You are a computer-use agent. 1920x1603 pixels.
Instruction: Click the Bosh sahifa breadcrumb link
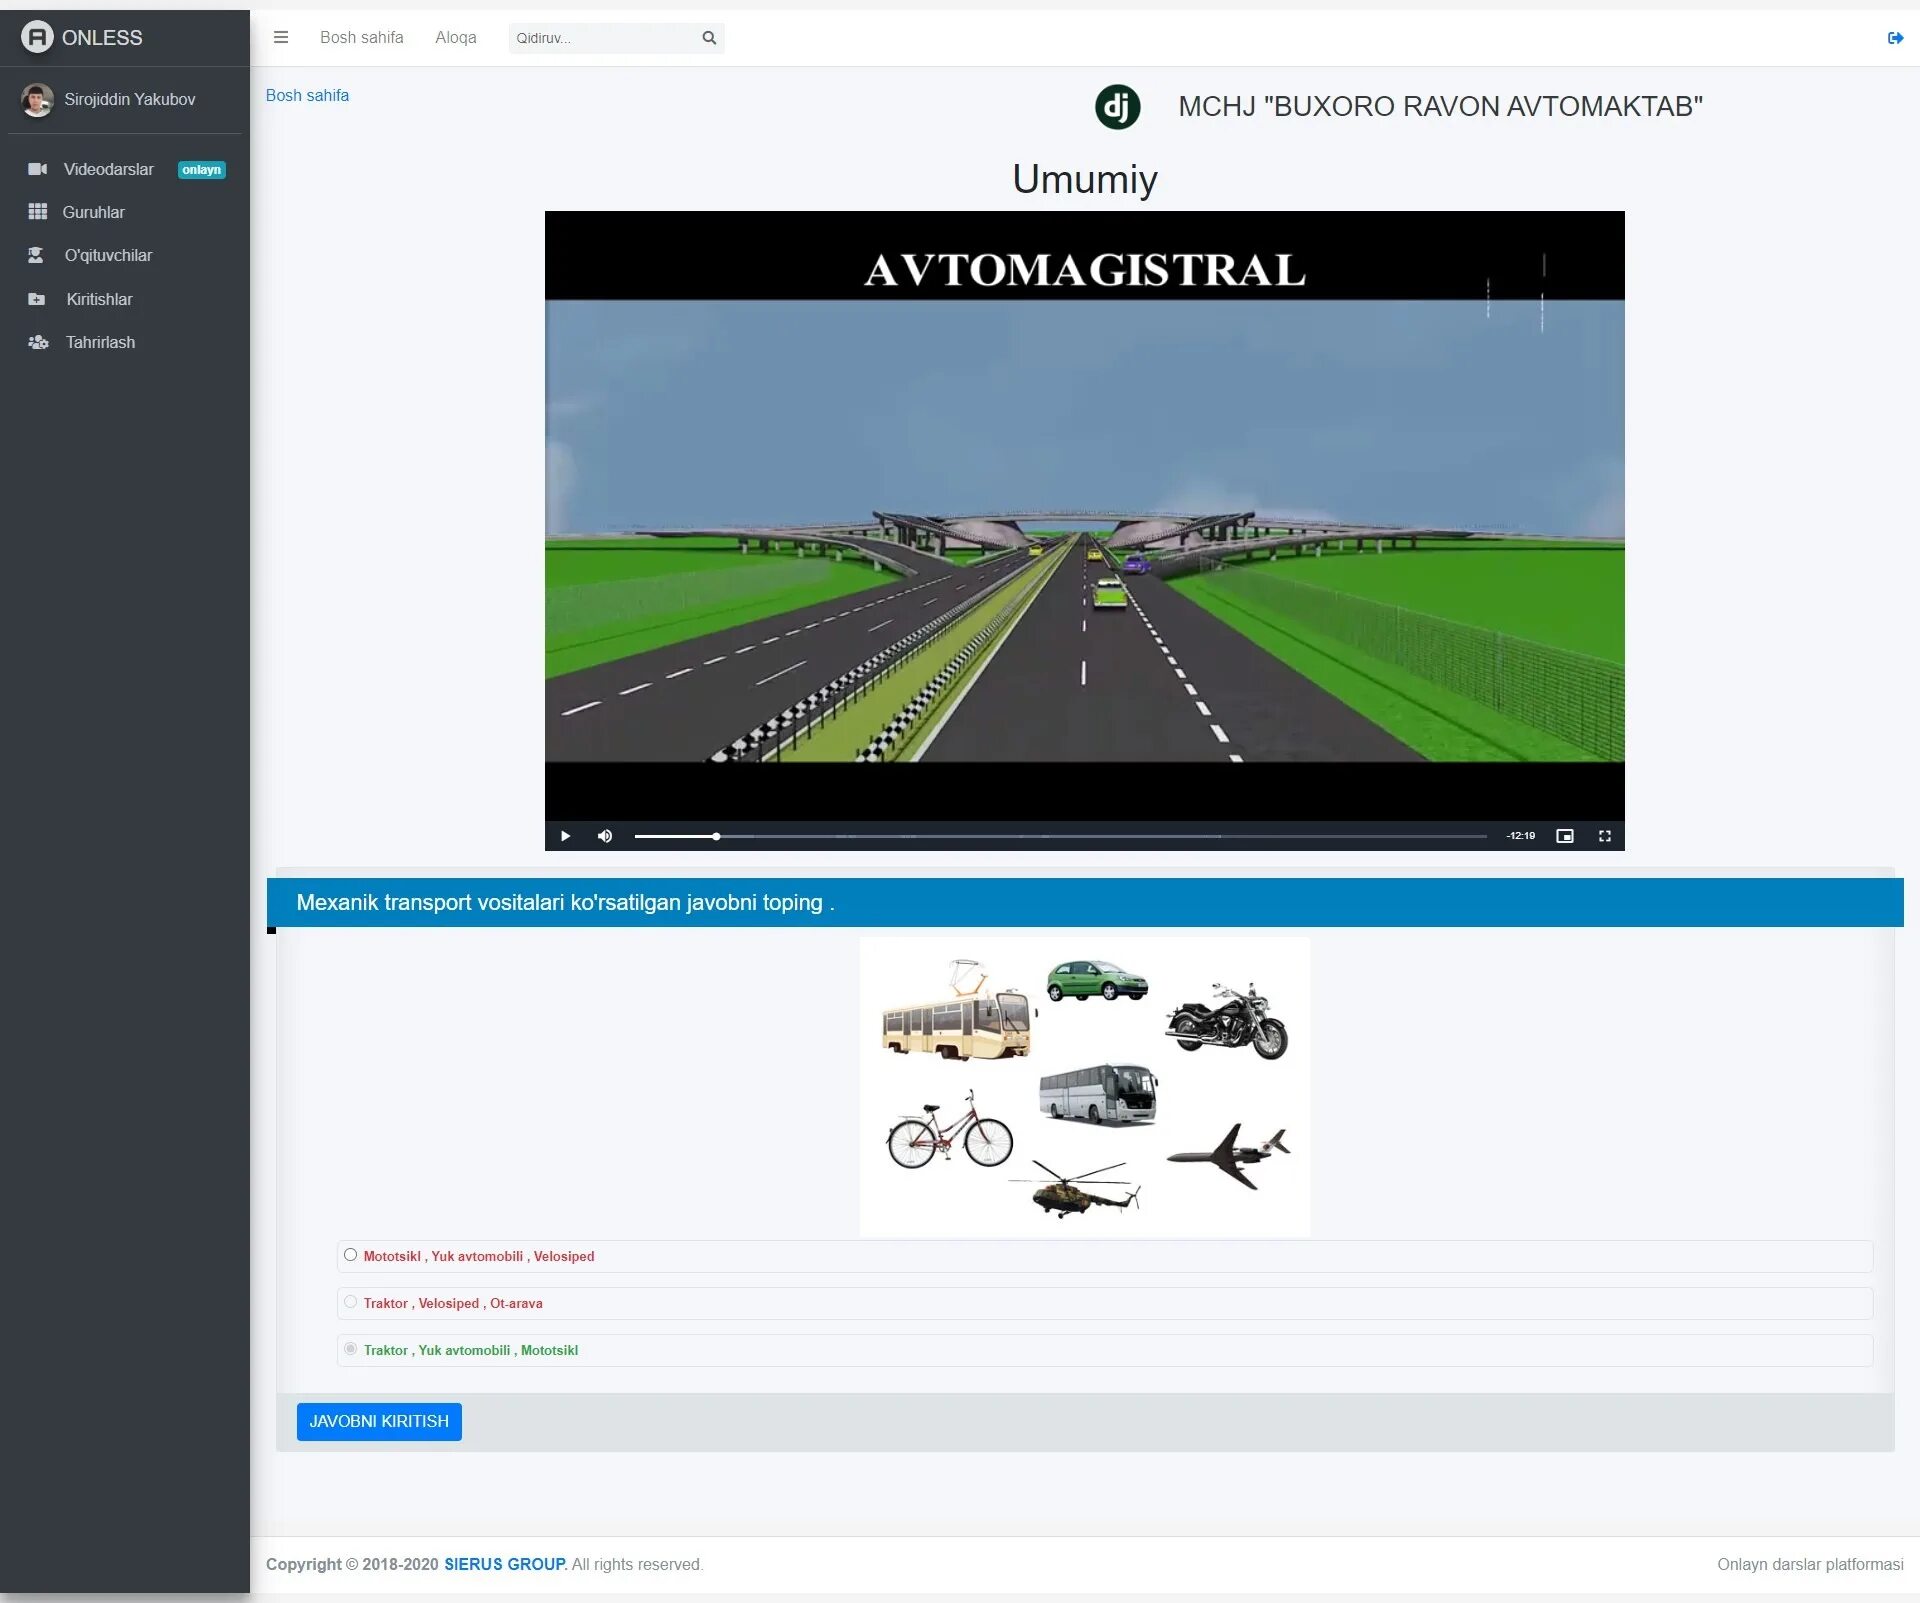307,95
